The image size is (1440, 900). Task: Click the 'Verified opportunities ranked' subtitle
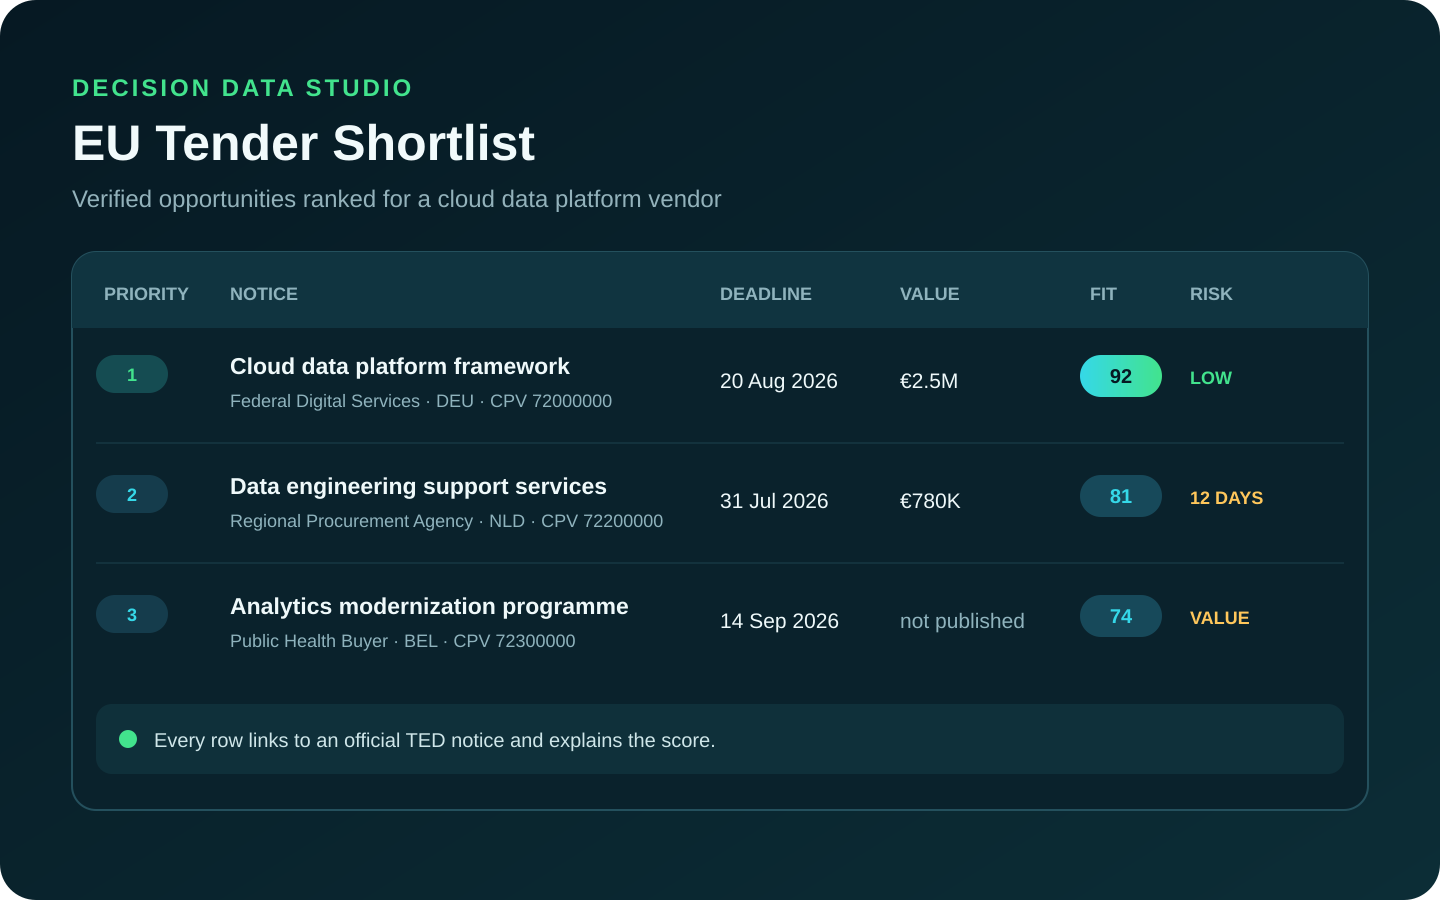[x=396, y=199]
